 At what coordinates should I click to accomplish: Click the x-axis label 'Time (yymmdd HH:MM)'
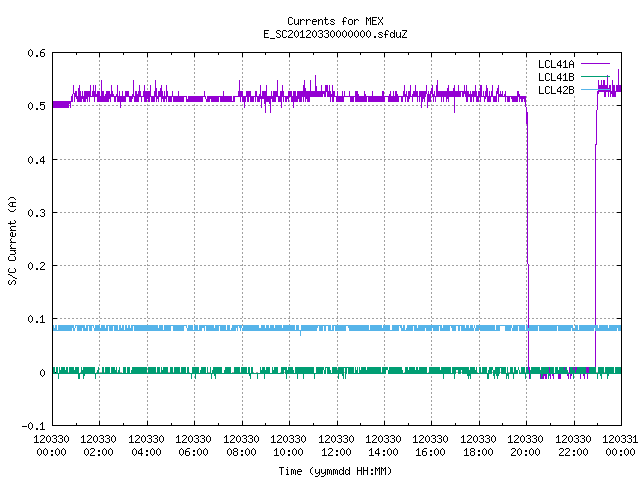335,471
